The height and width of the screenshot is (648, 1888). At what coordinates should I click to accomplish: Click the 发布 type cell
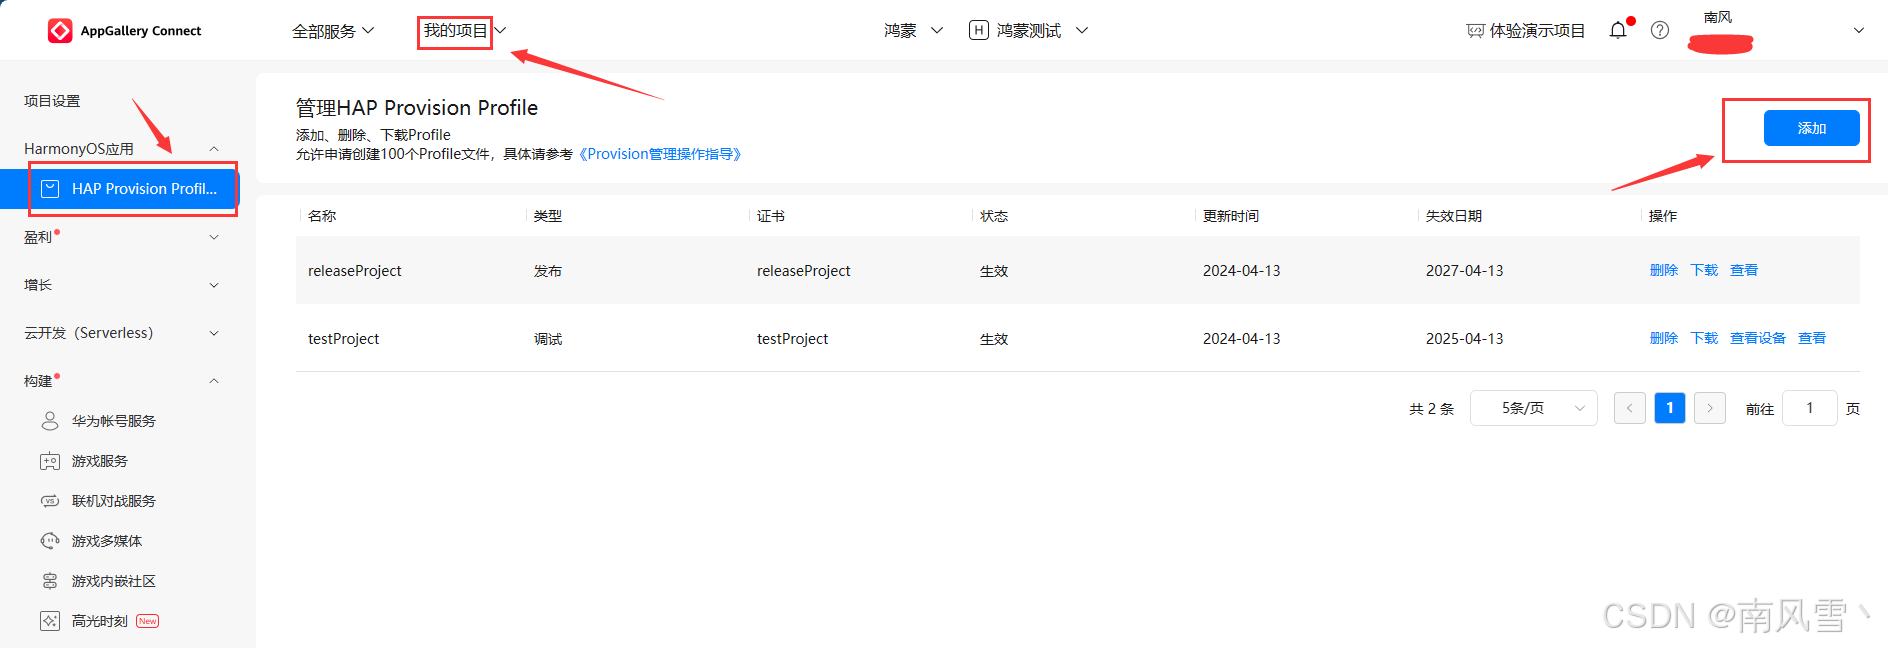click(x=548, y=271)
